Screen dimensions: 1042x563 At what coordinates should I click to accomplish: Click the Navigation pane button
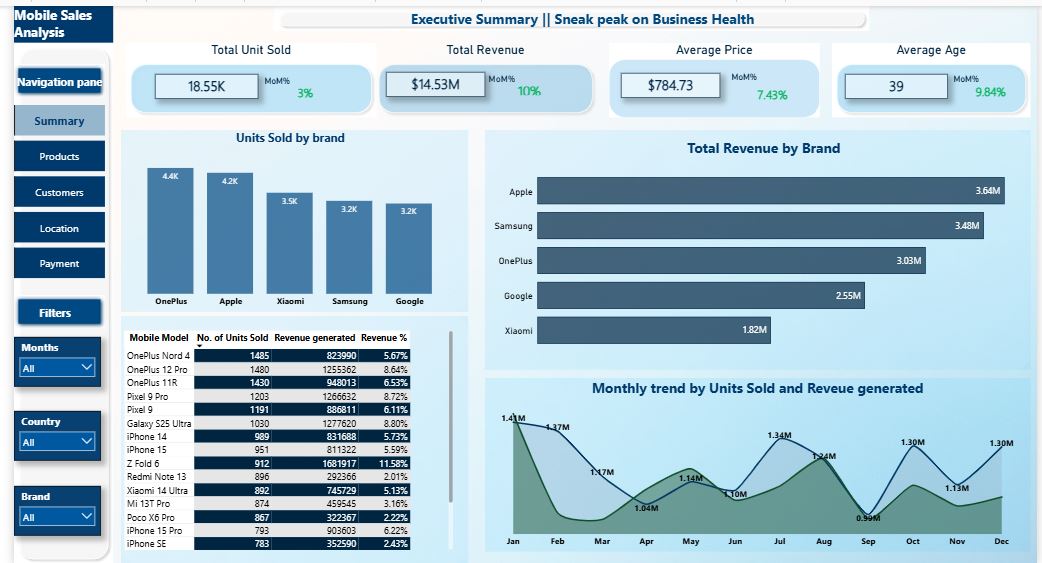59,83
